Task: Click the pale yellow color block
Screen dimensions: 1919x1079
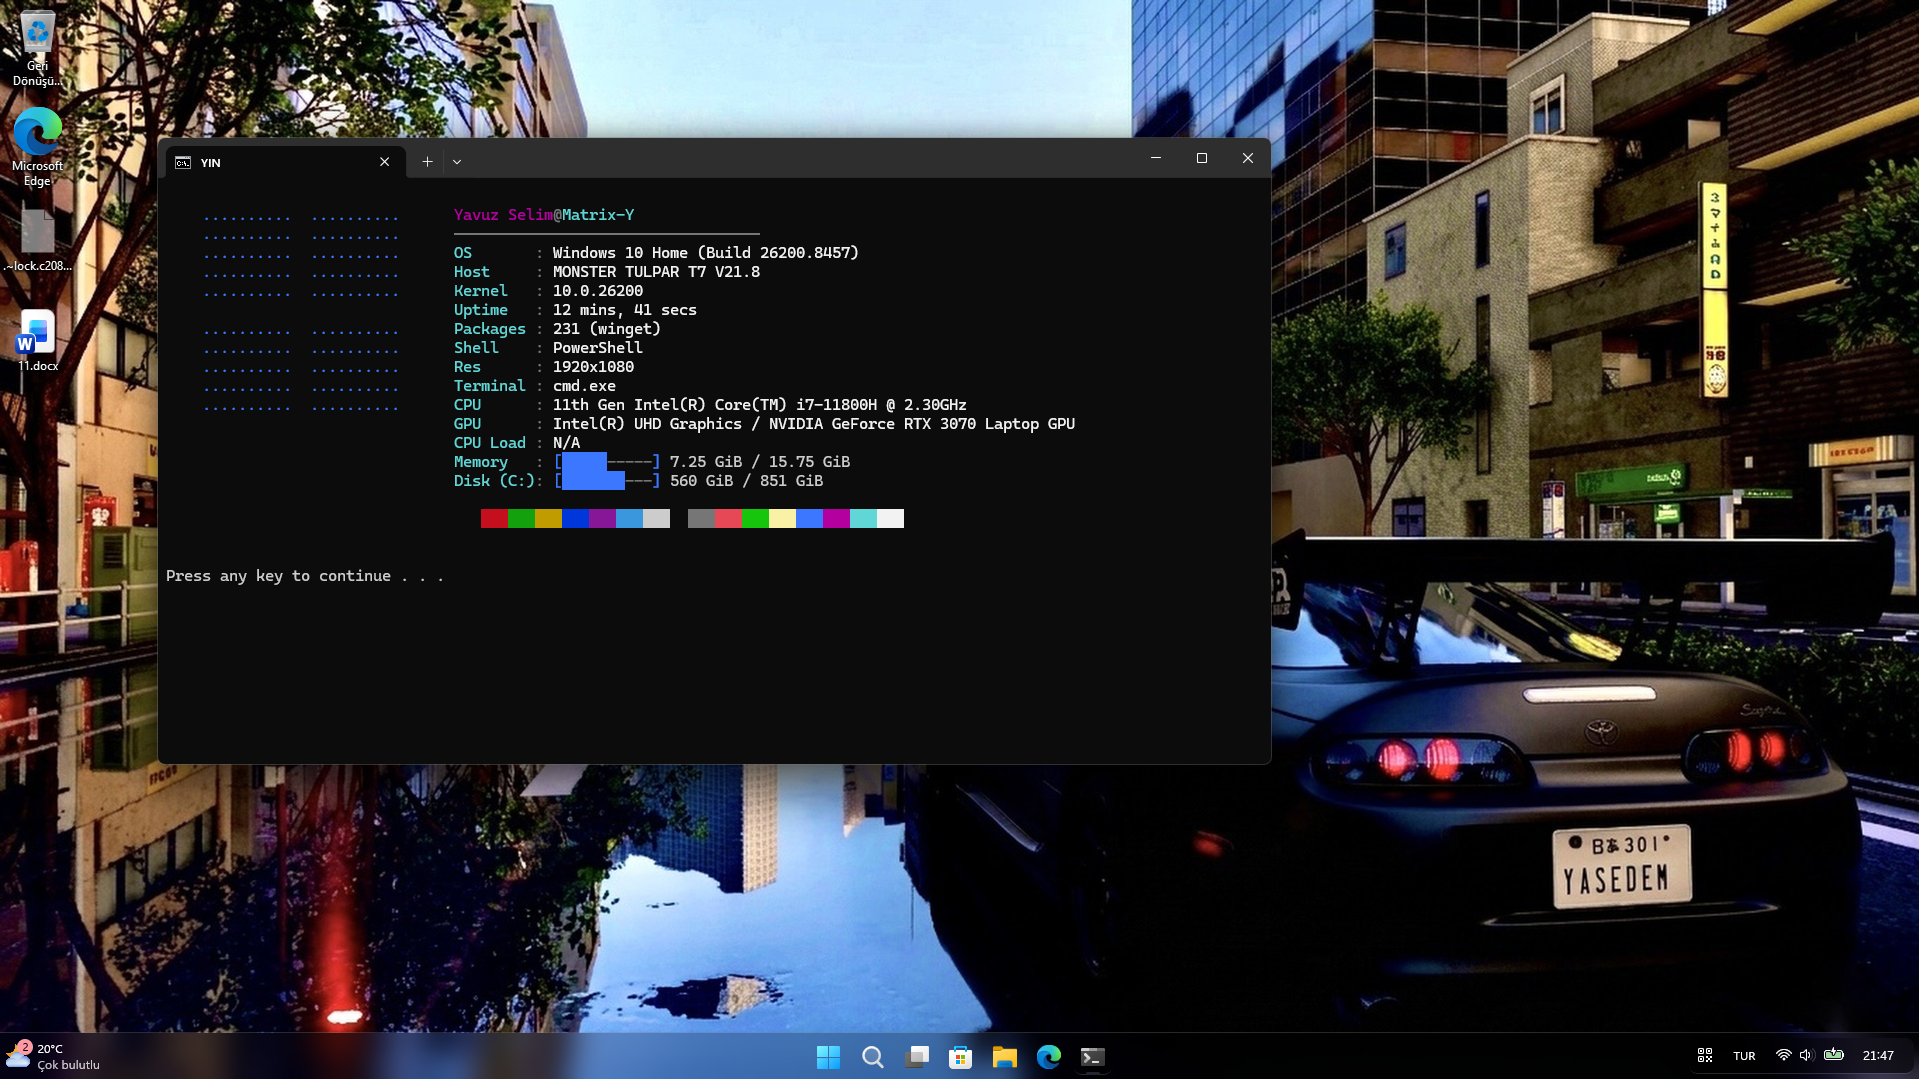Action: point(782,518)
